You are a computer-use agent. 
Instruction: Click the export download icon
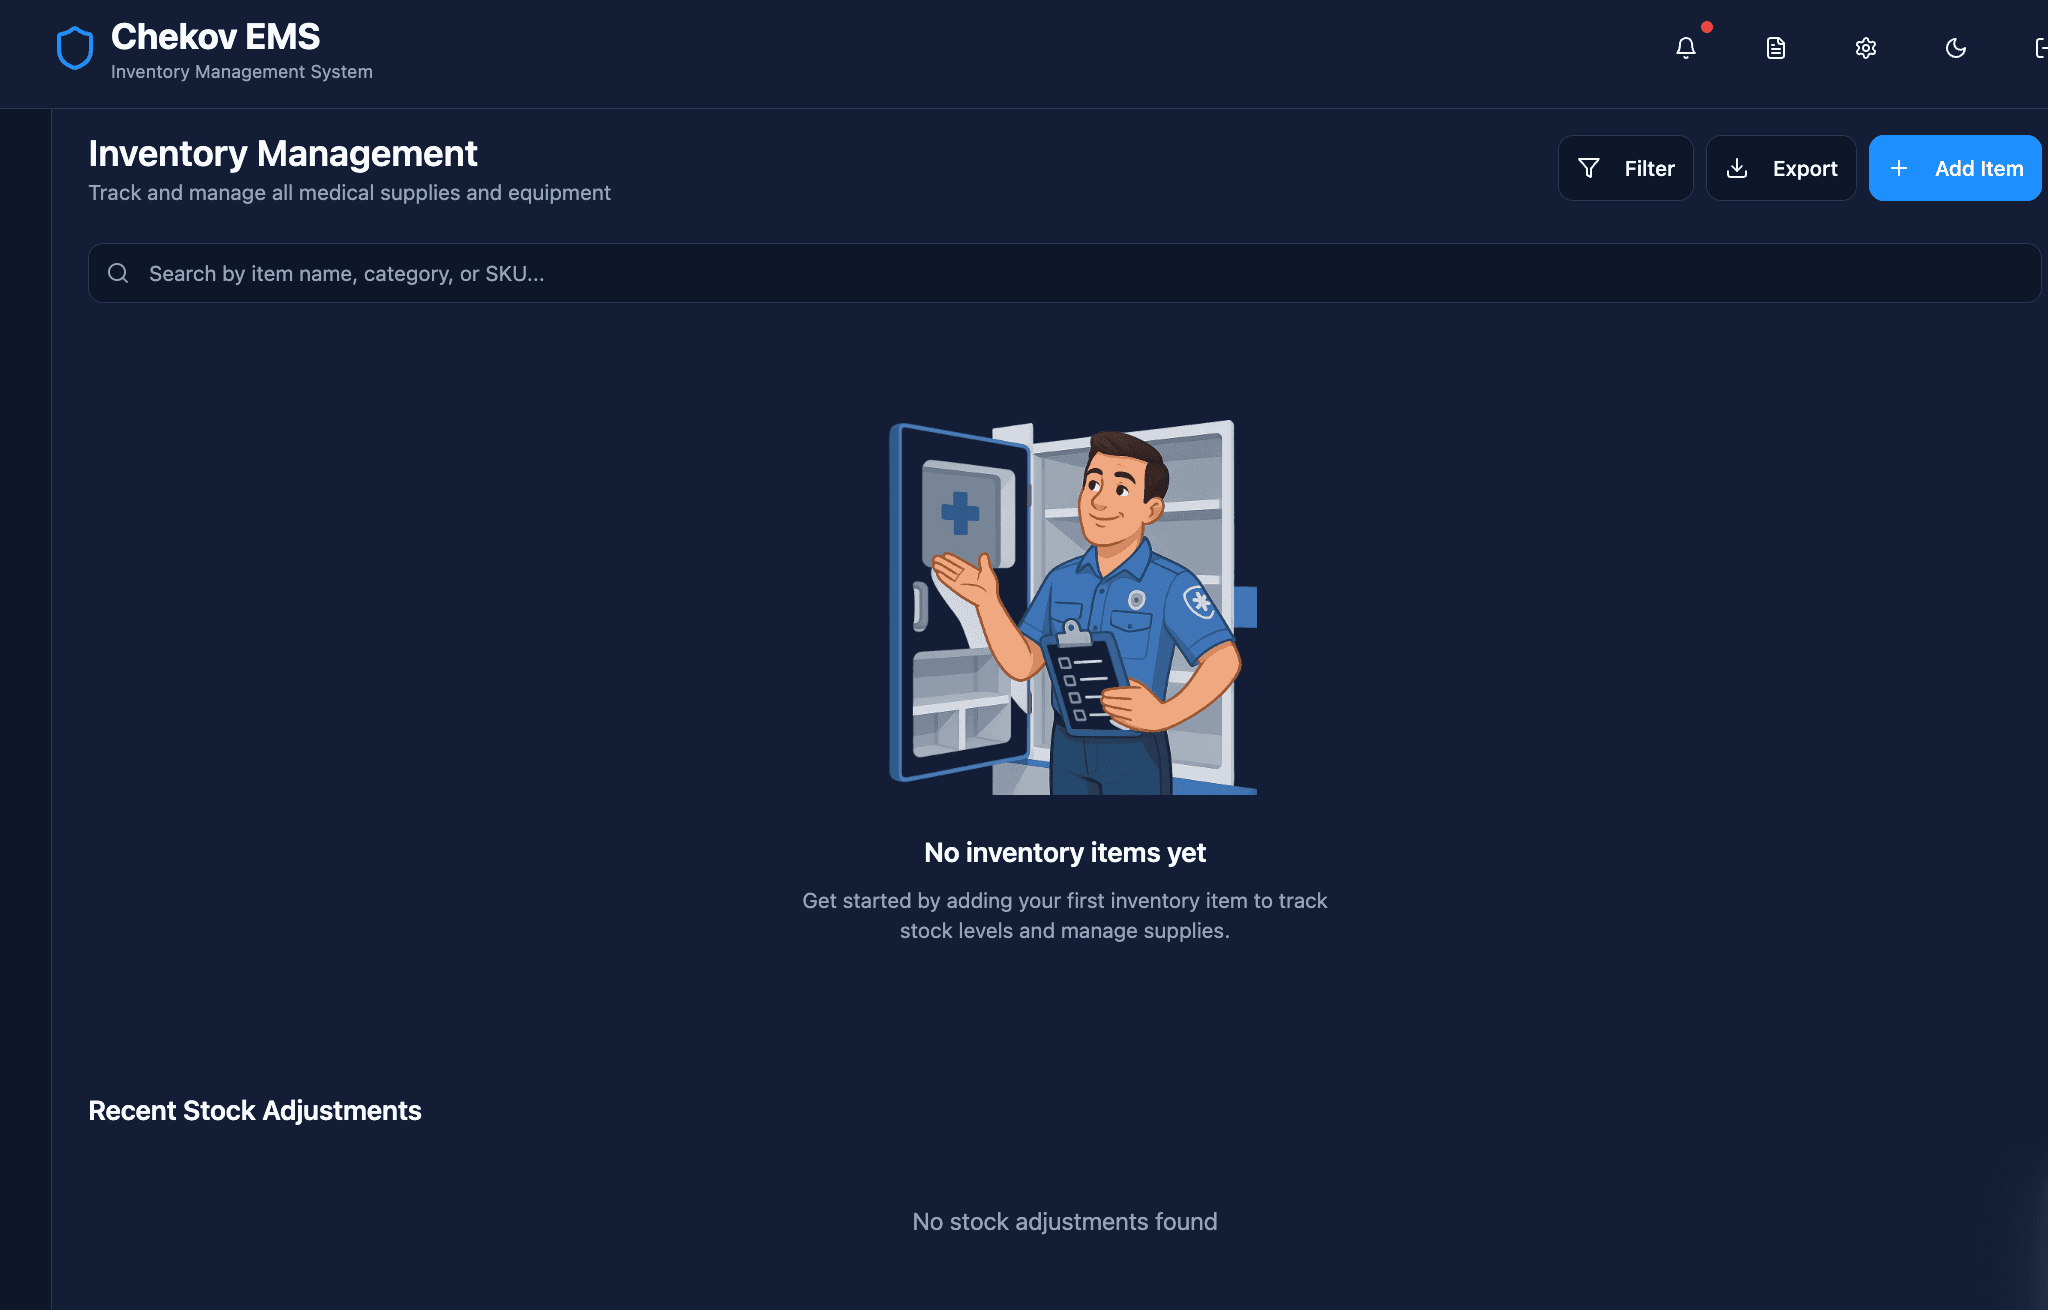pyautogui.click(x=1738, y=168)
